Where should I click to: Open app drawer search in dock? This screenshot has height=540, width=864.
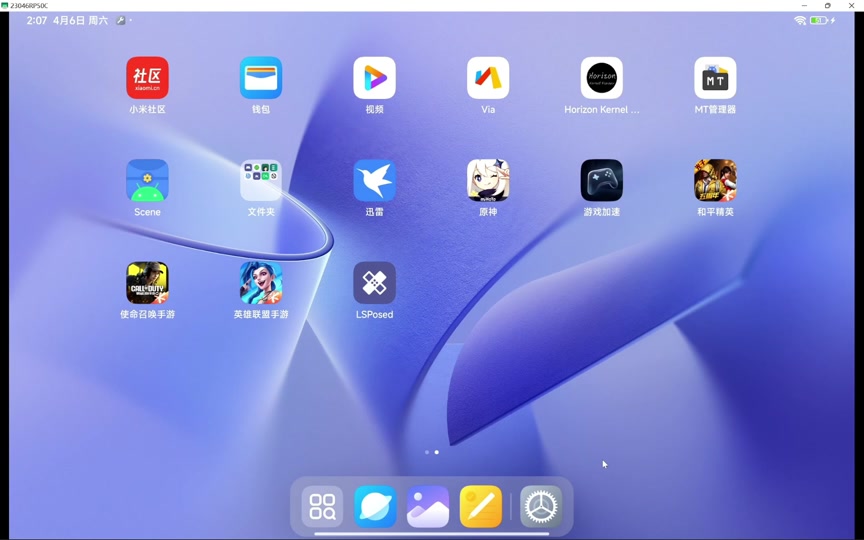(x=322, y=506)
